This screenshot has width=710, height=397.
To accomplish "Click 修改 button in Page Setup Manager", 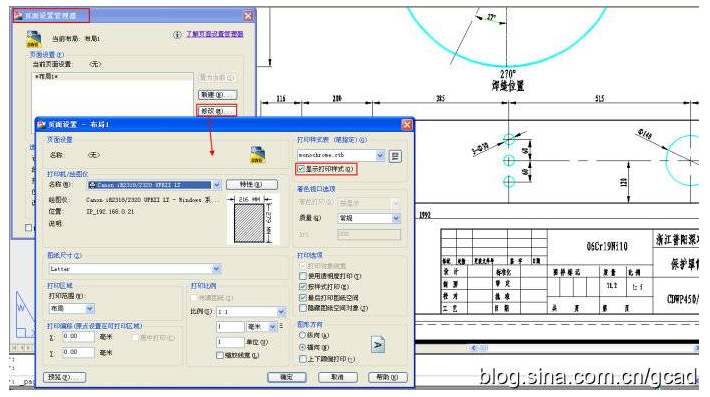I will pyautogui.click(x=216, y=111).
